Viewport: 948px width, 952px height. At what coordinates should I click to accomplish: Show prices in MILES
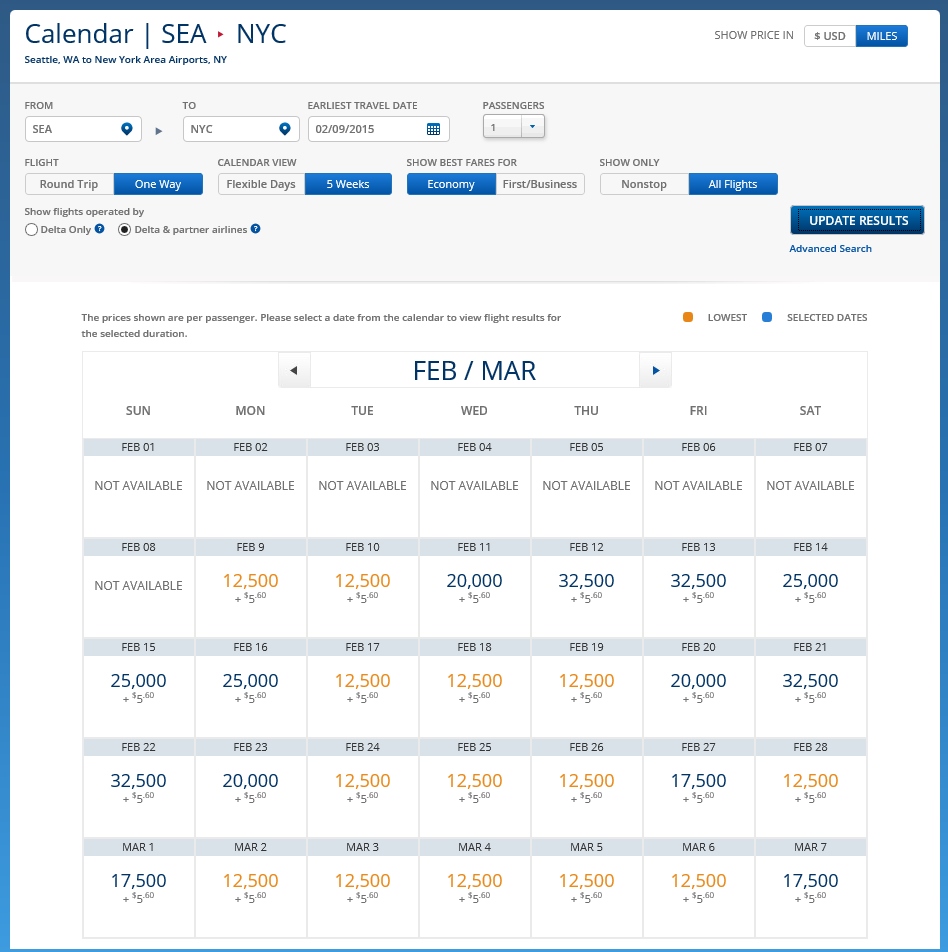[x=881, y=35]
